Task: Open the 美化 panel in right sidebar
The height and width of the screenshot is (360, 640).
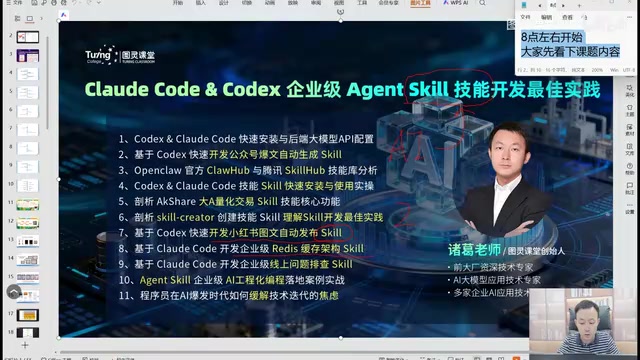Action: tap(630, 91)
